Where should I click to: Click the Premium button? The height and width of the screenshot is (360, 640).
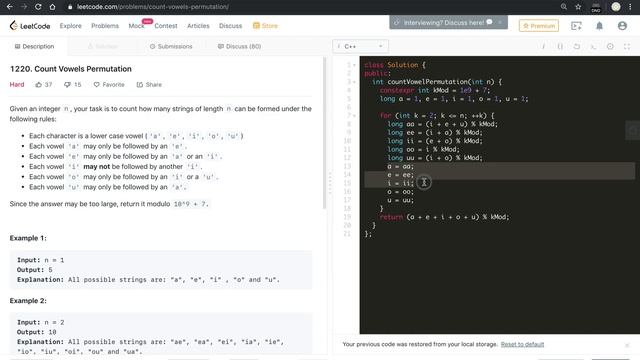click(539, 26)
